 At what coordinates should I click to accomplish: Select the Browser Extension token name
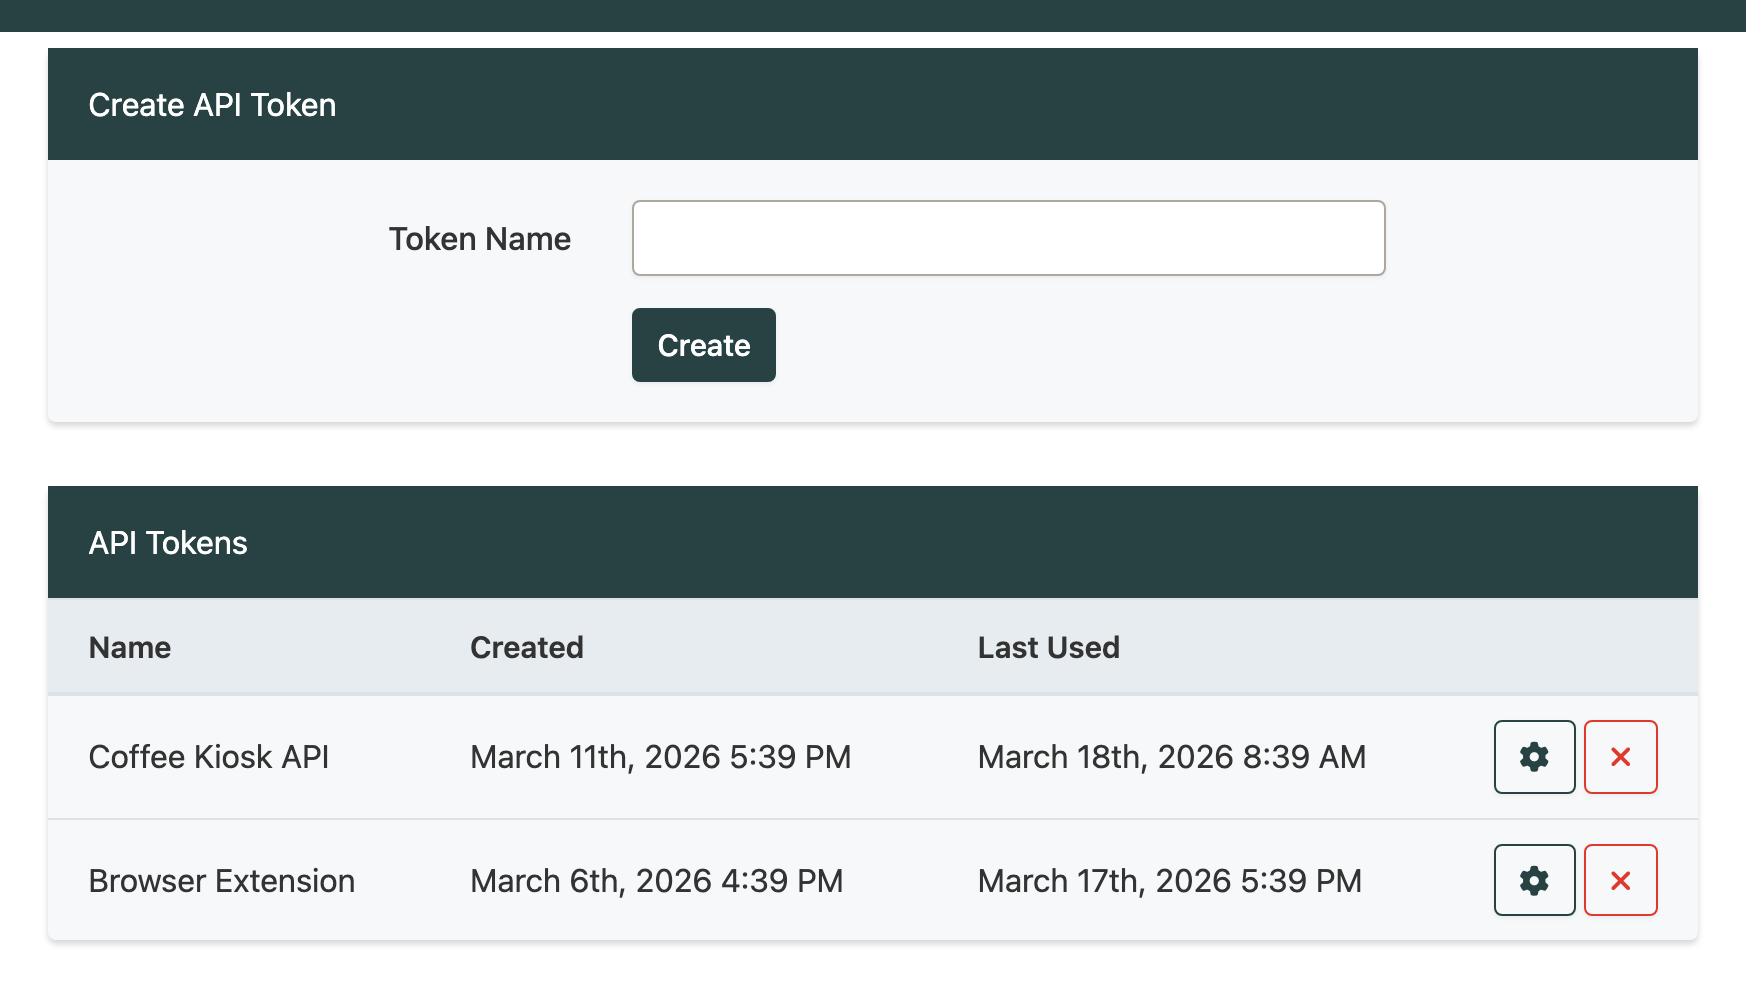221,880
